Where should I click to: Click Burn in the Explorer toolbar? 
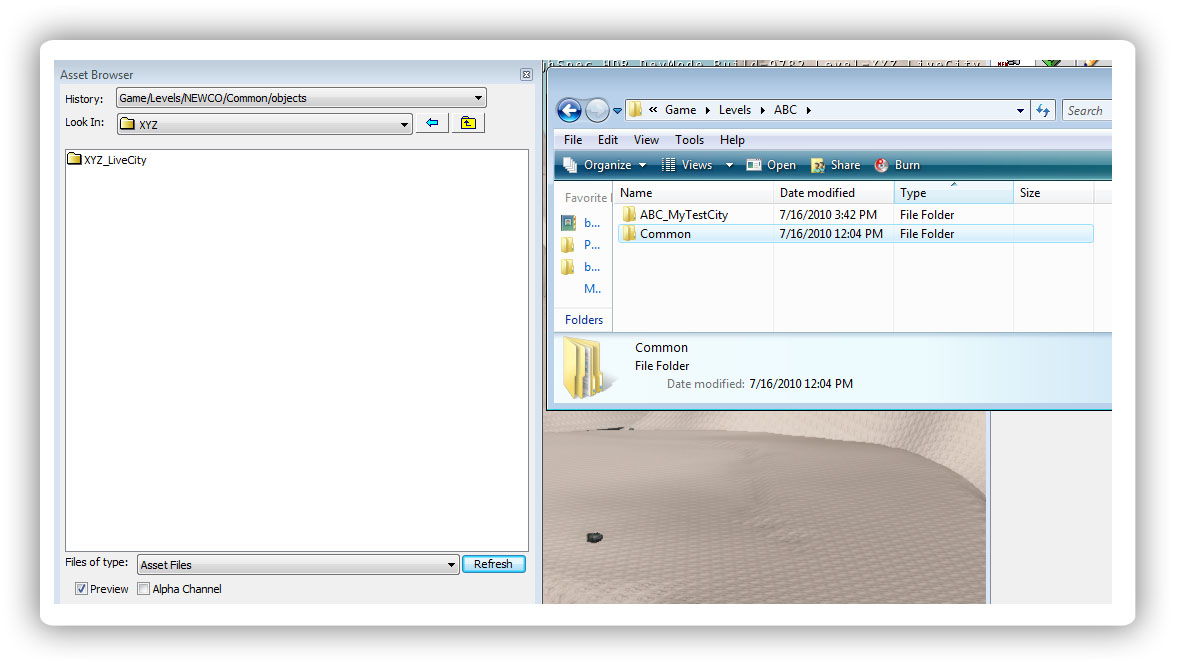click(897, 165)
